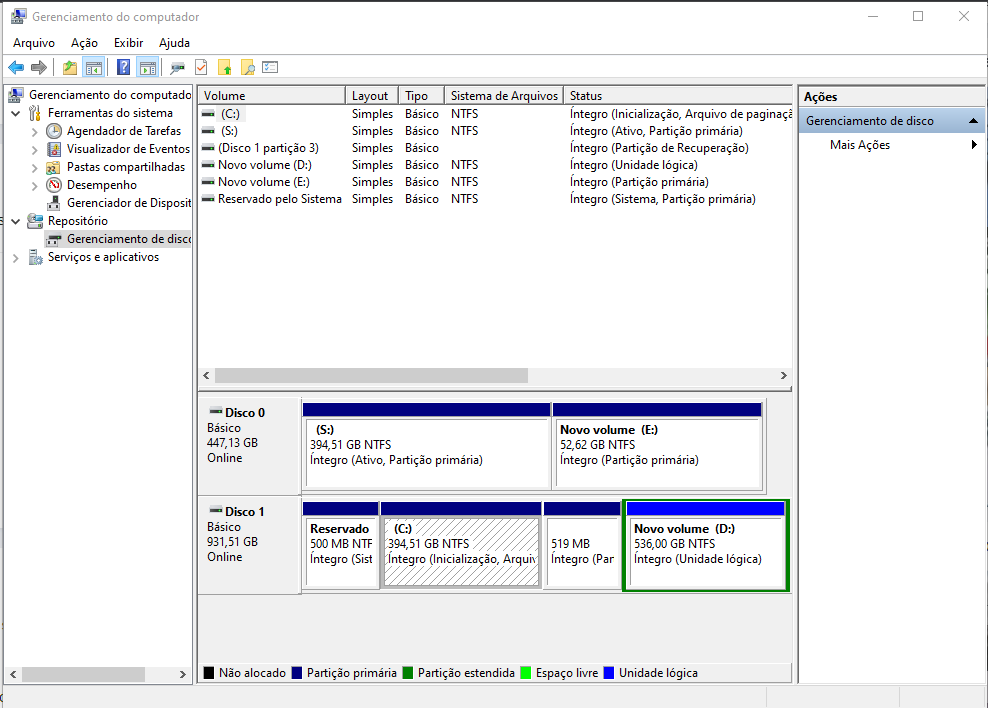This screenshot has width=988, height=708.
Task: Sort by the Layout column header
Action: click(372, 96)
